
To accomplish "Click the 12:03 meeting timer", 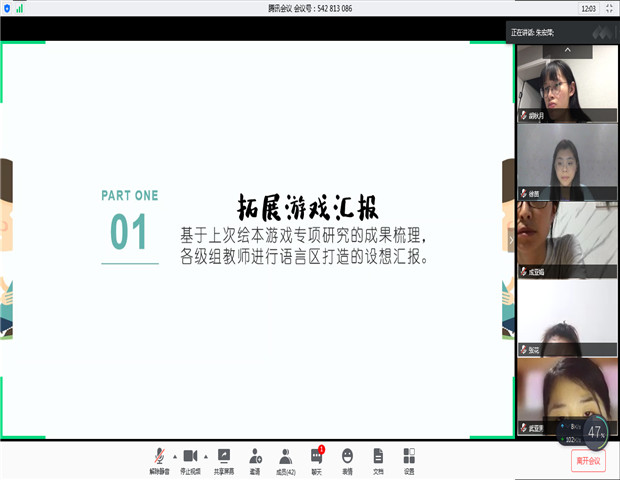I will point(588,8).
